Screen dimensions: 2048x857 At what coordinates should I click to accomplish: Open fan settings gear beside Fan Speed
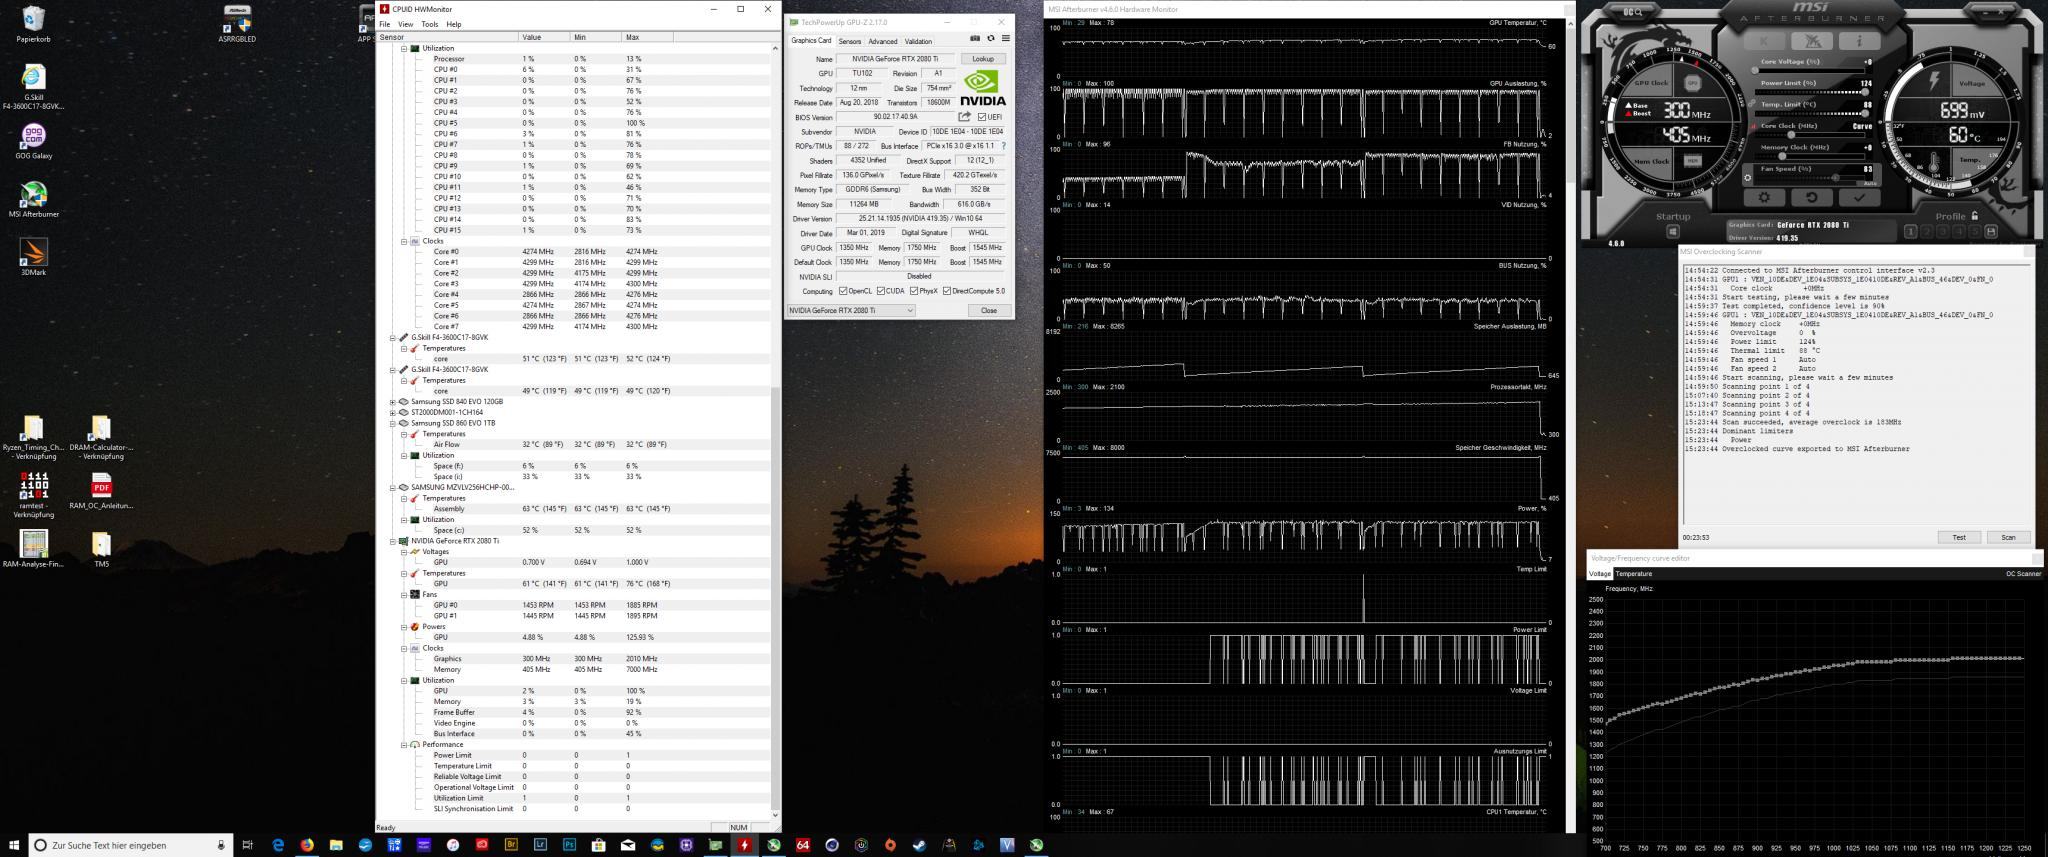point(1747,177)
